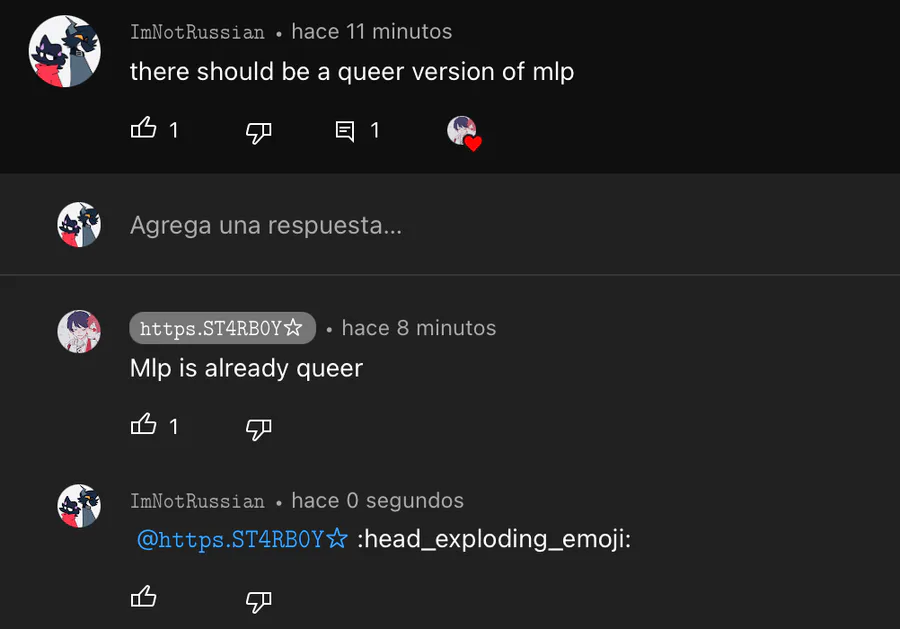
Task: Like the 'Mlp is already queer' reply
Action: pyautogui.click(x=143, y=425)
